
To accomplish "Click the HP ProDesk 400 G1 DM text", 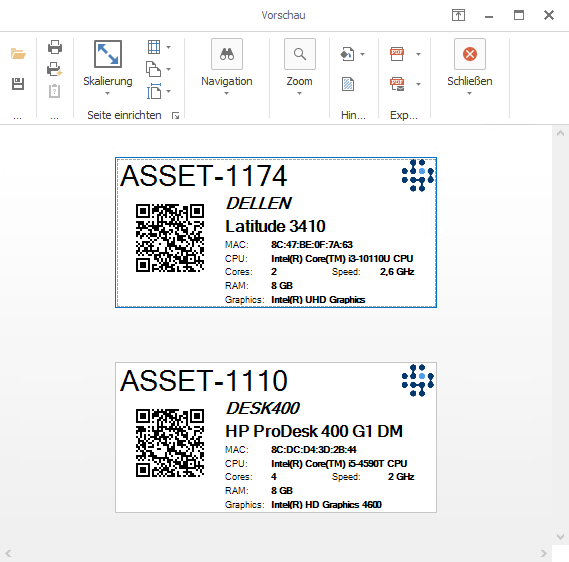I will (314, 431).
